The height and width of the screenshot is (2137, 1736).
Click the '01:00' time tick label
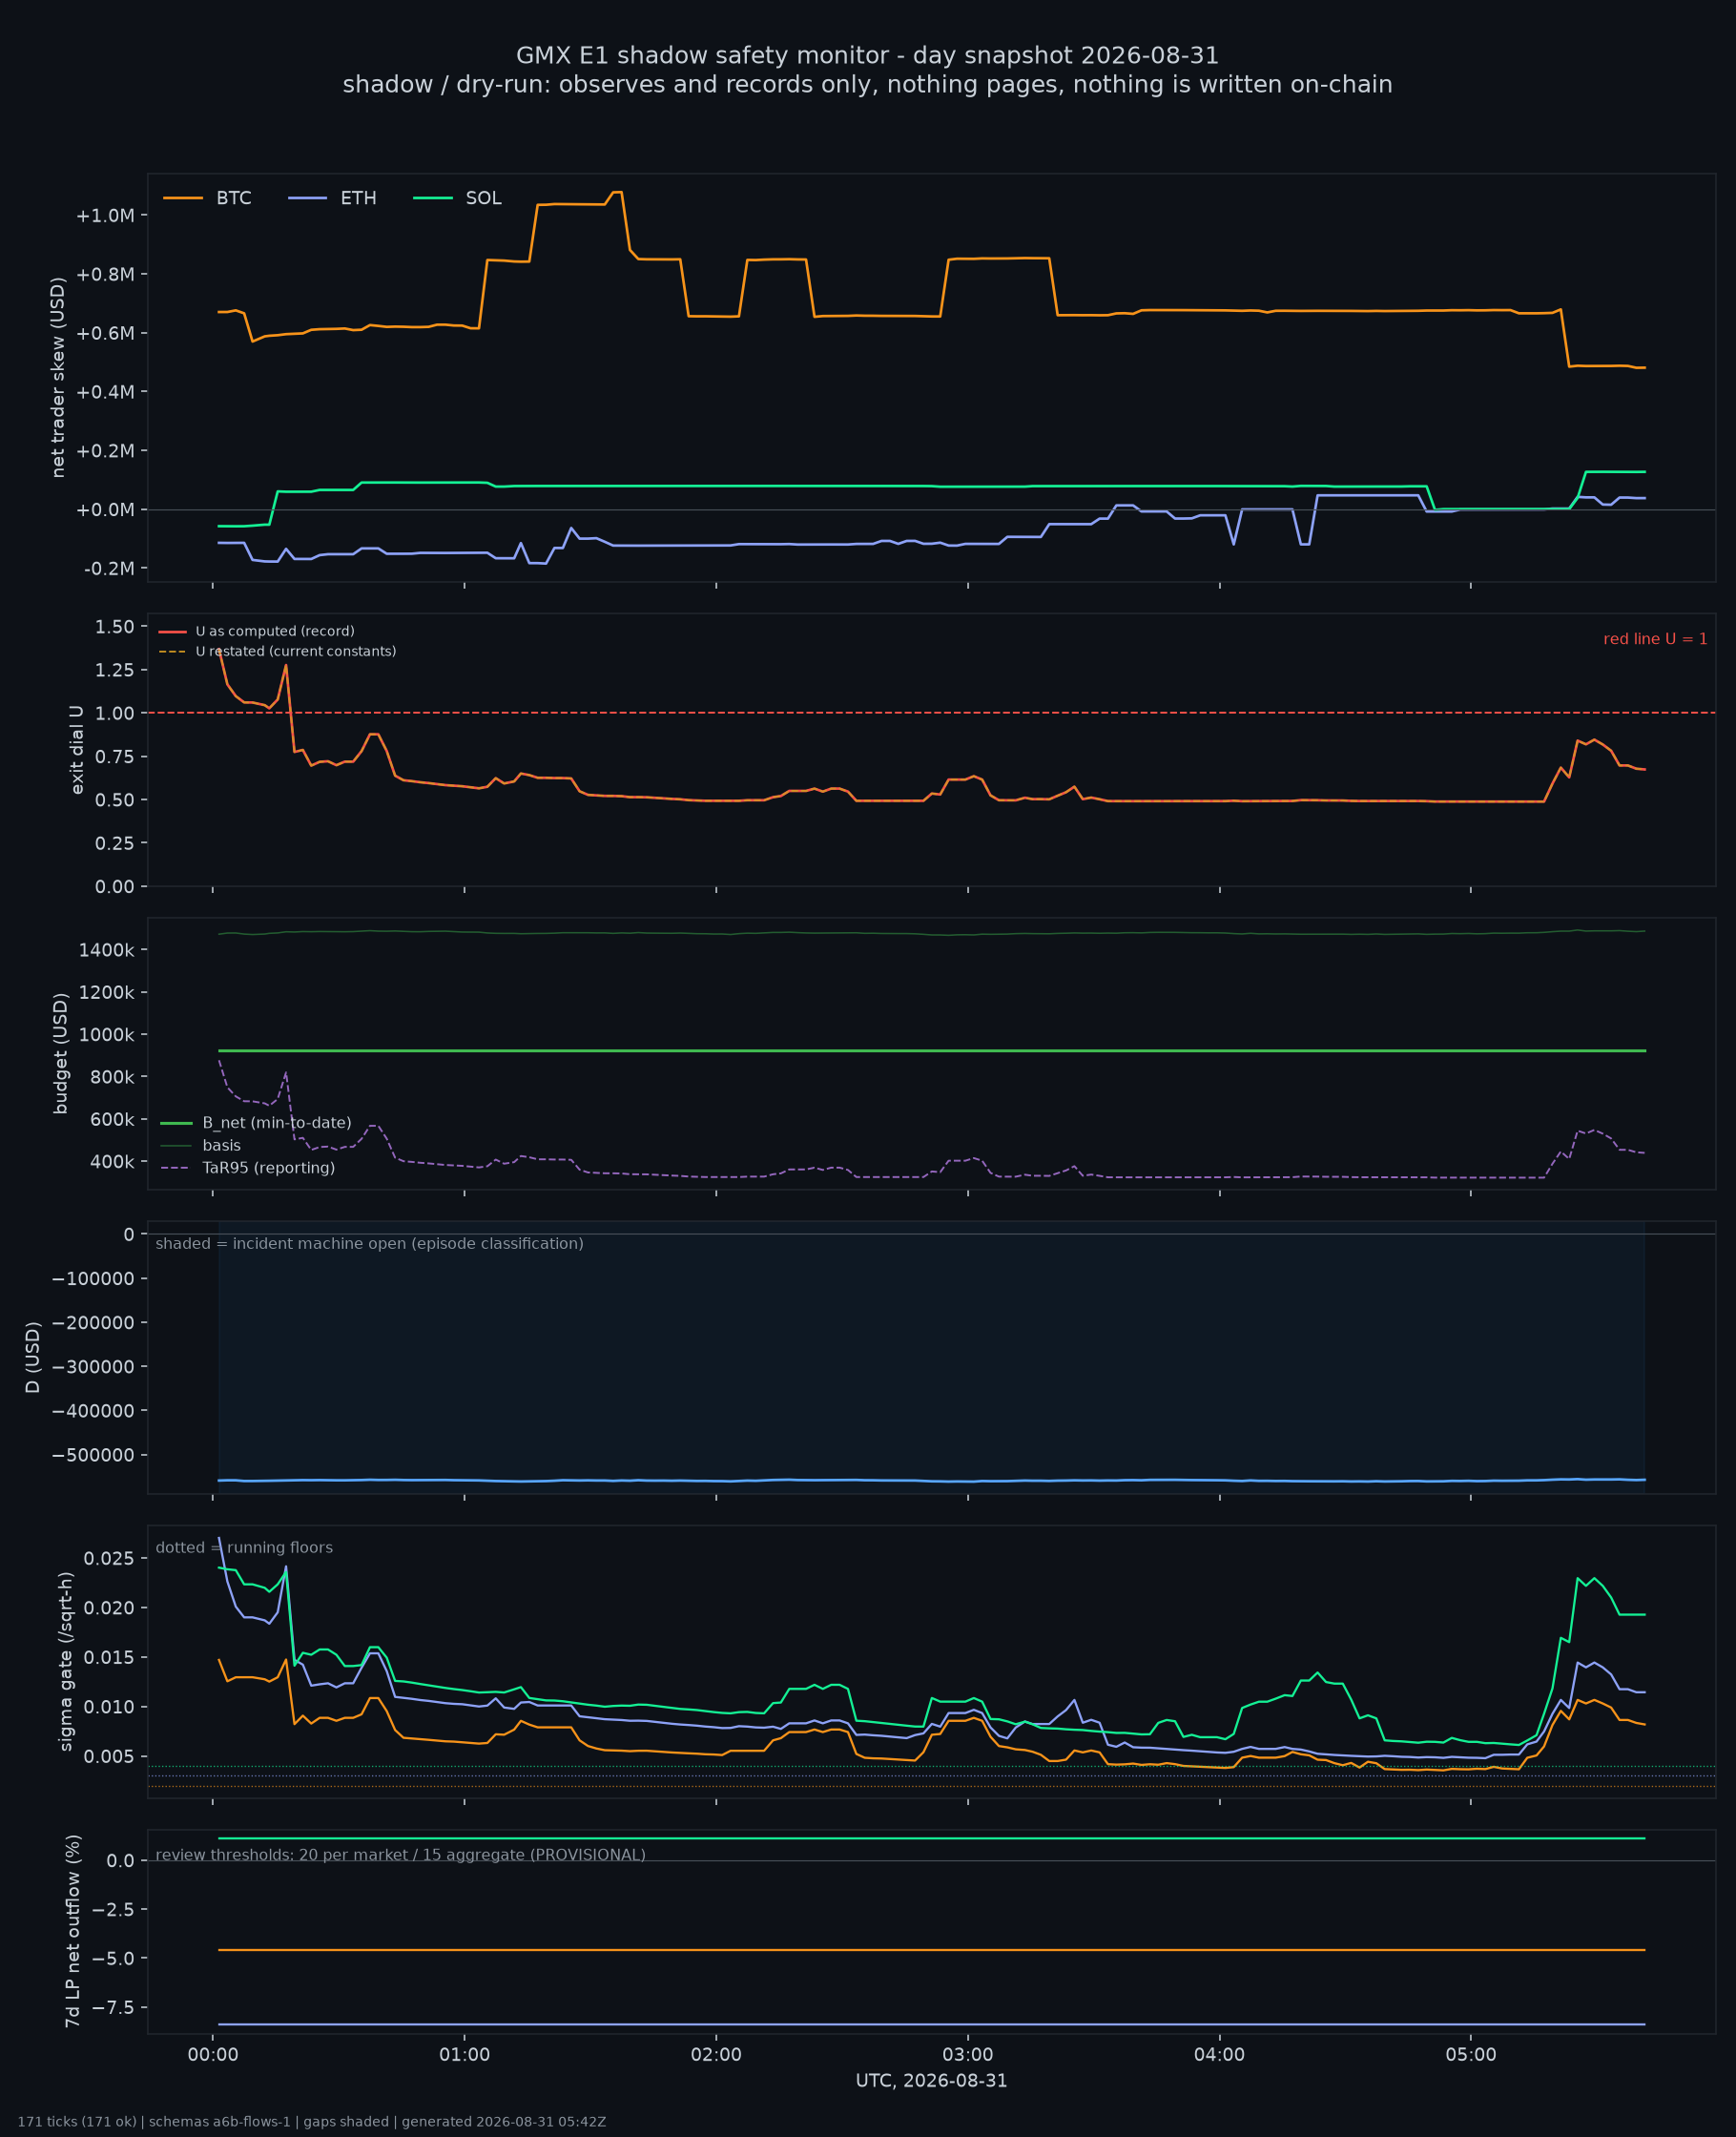coord(464,2055)
